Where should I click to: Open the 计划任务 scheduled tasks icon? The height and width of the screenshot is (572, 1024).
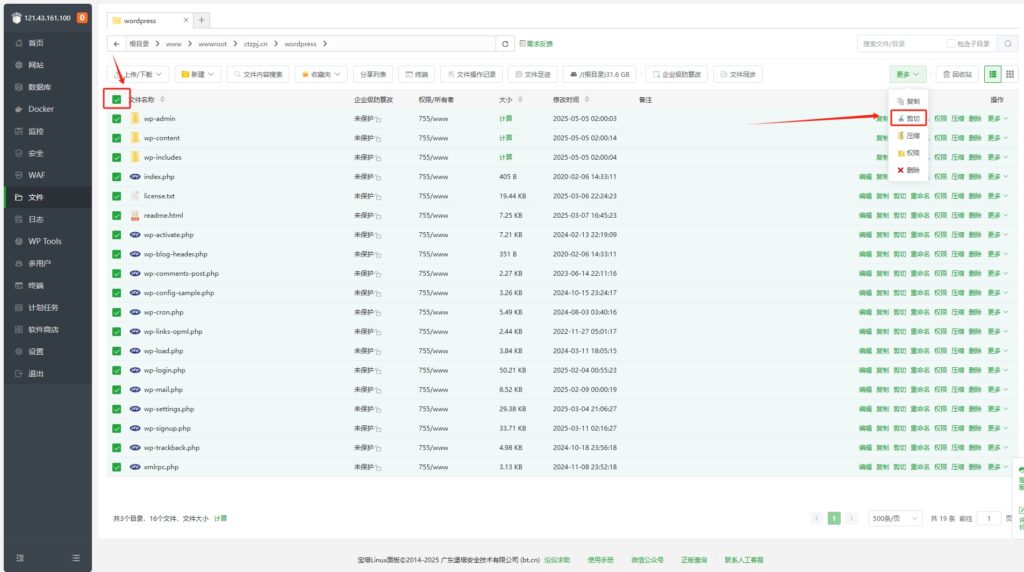point(19,308)
